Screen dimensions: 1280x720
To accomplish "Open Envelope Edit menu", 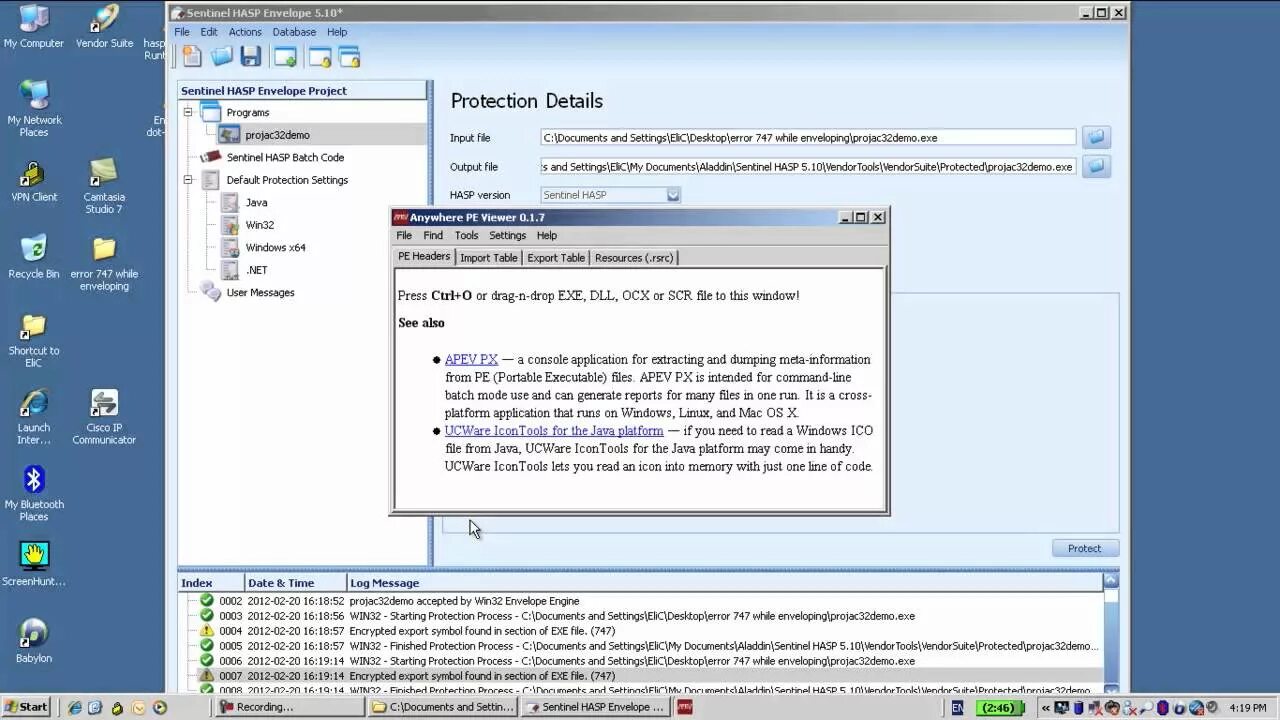I will point(208,32).
